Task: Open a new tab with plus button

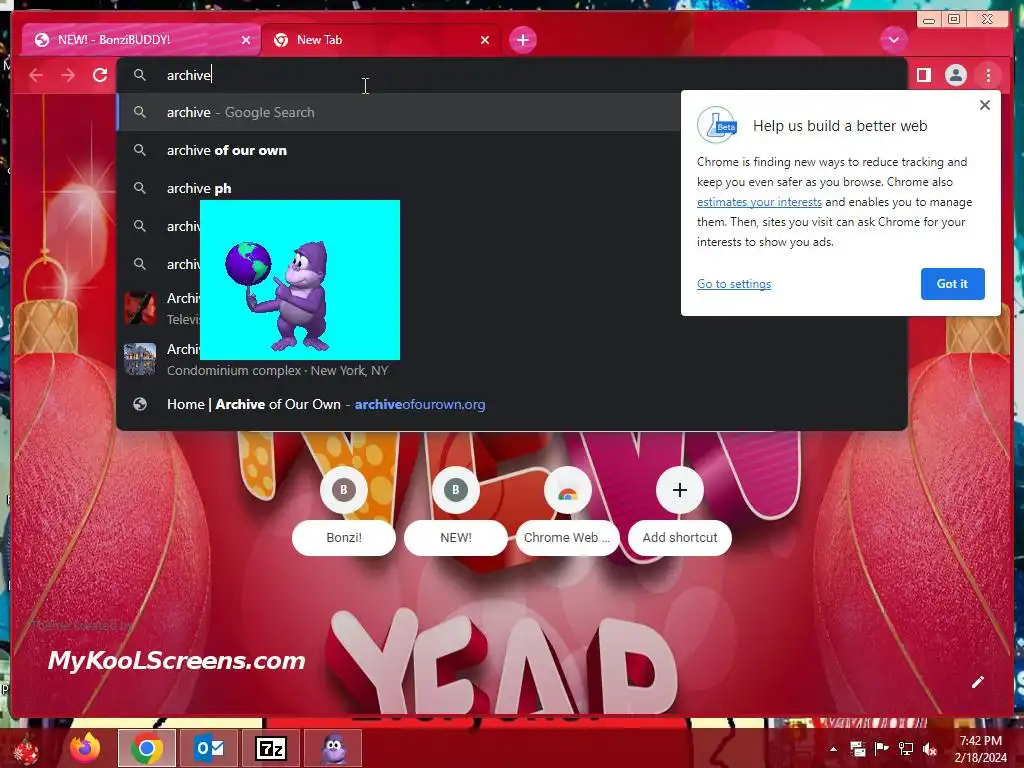Action: [x=522, y=40]
